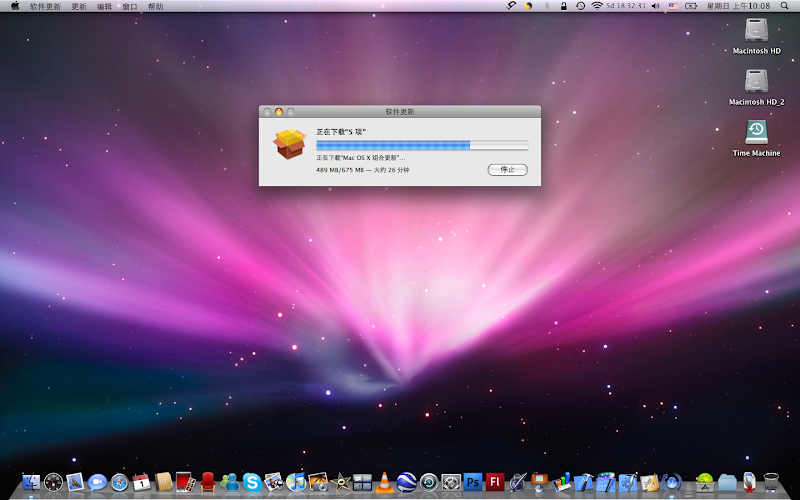
Task: Click the Time Machine menu bar icon
Action: 581,6
